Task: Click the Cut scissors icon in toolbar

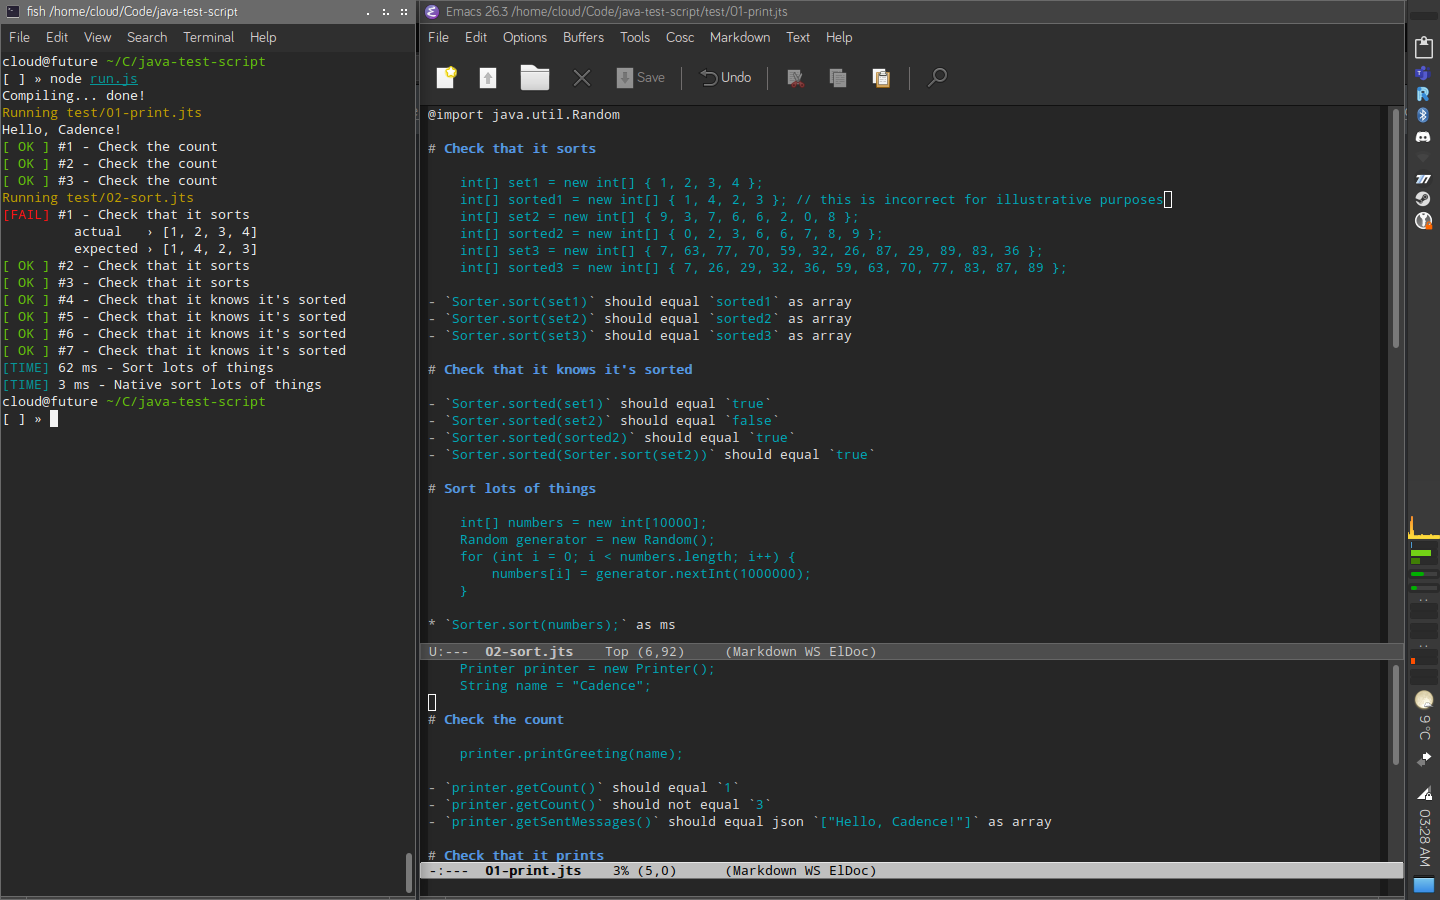Action: point(796,77)
